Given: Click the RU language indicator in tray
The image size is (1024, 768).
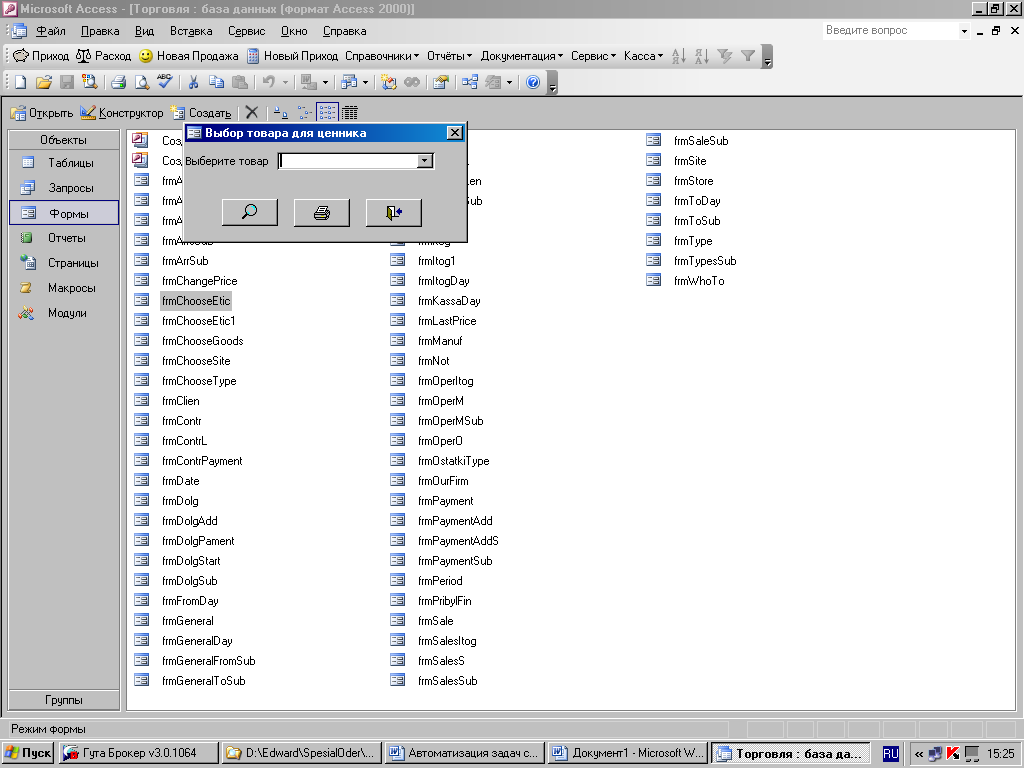Looking at the screenshot, I should click(x=891, y=754).
